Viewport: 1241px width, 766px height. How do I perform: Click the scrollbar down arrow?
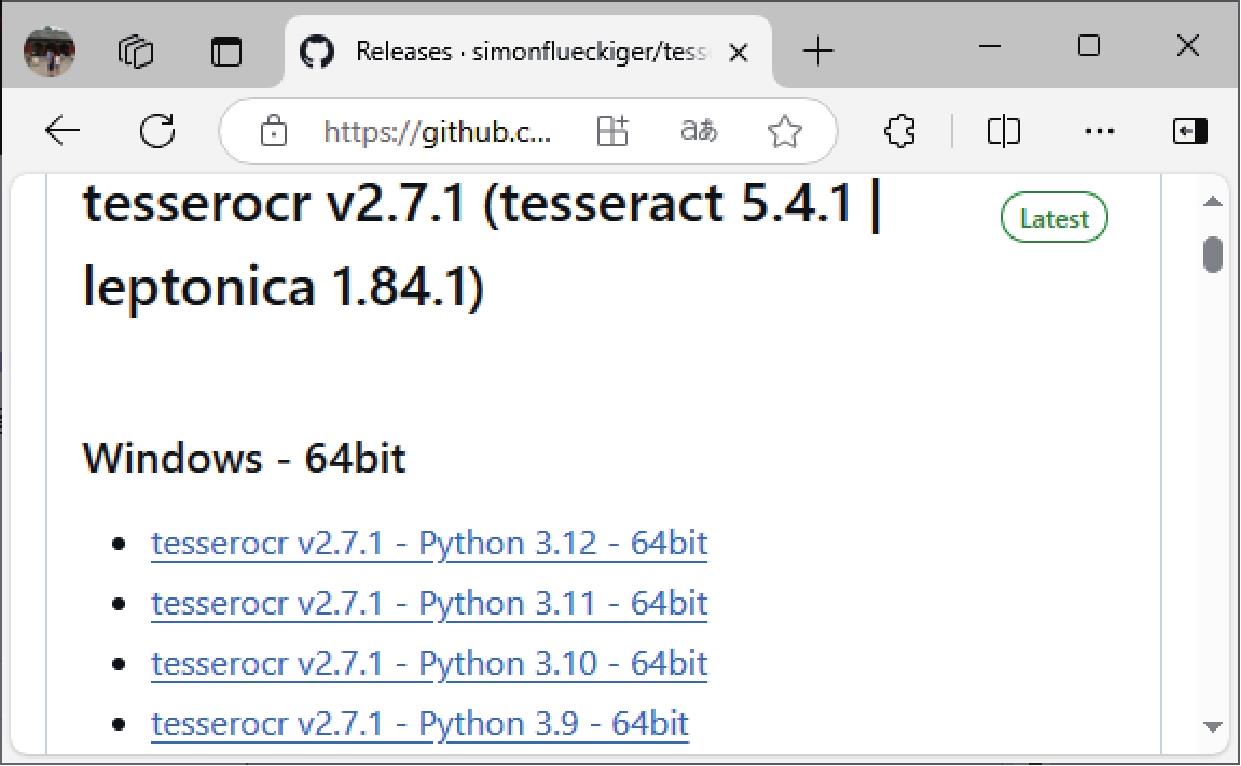1213,726
